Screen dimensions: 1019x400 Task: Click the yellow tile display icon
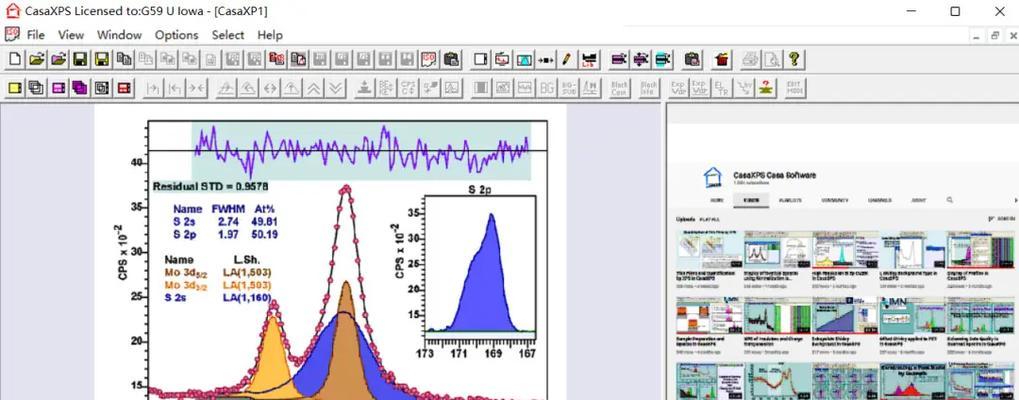(14, 88)
